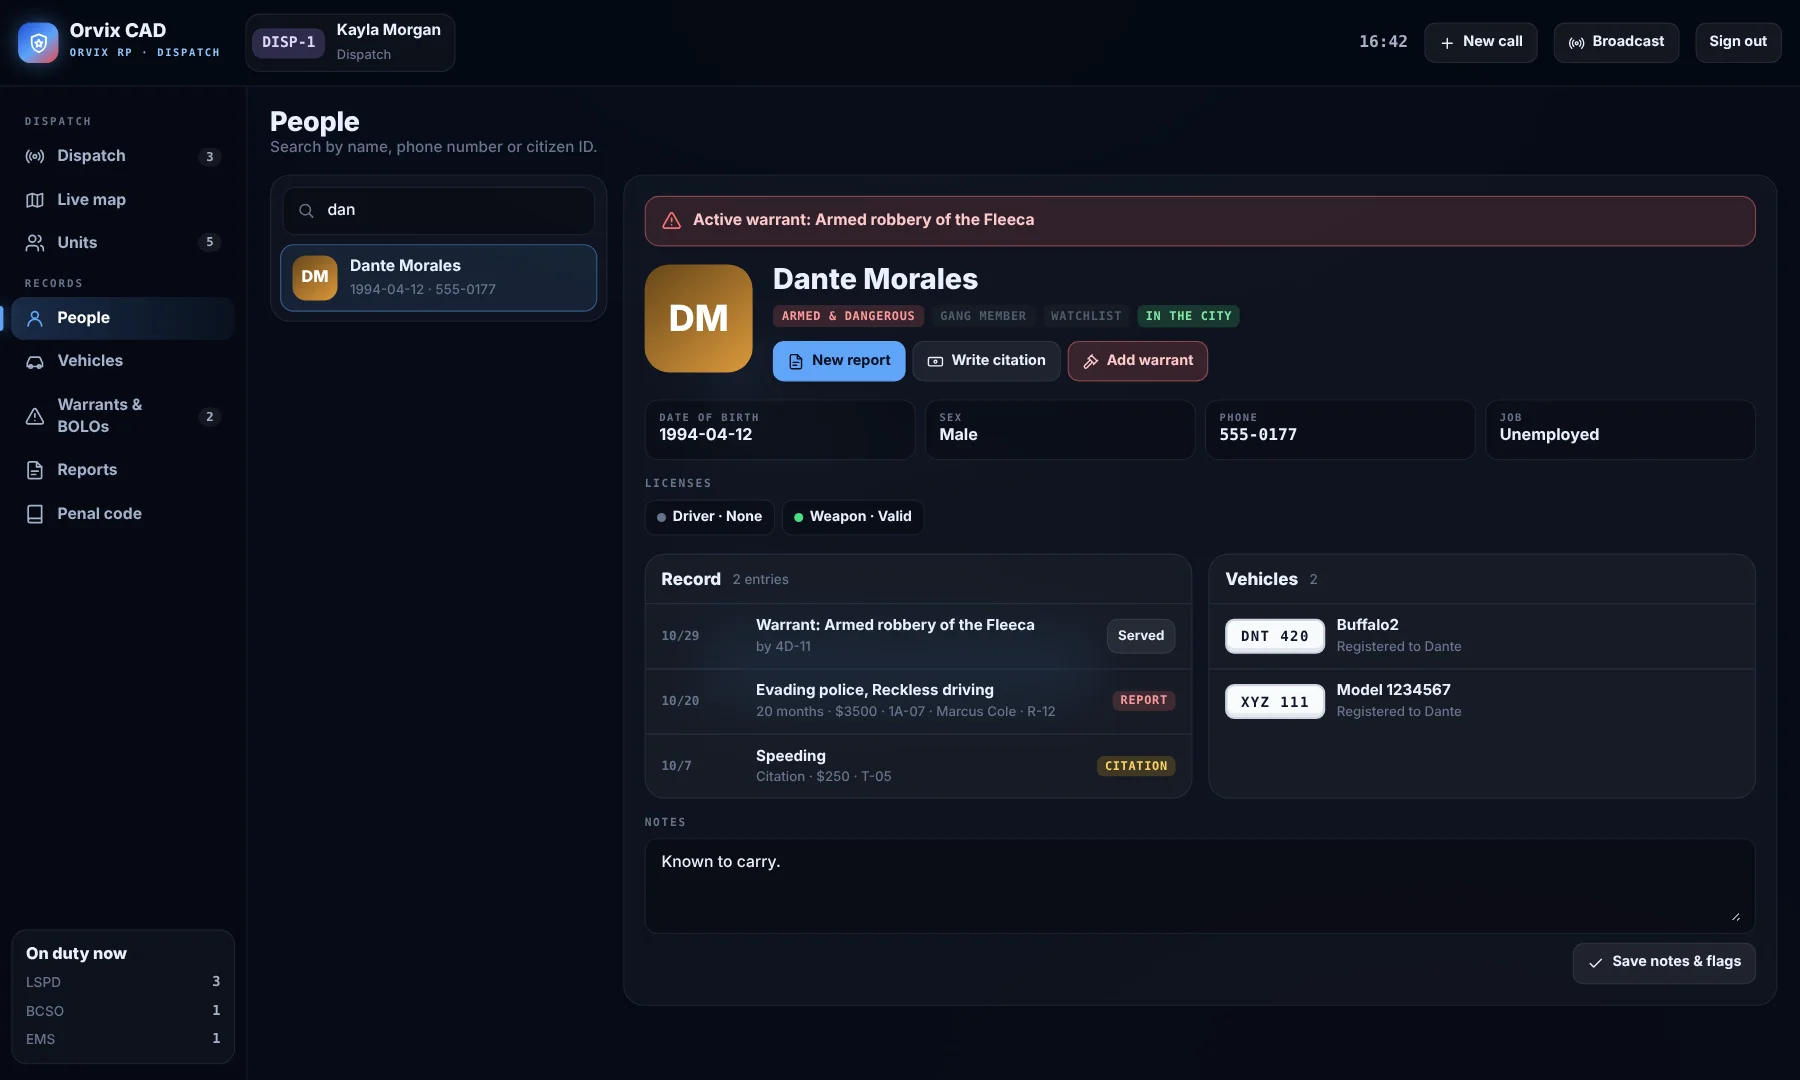Image resolution: width=1800 pixels, height=1080 pixels.
Task: Open the Reports page
Action: [x=123, y=470]
